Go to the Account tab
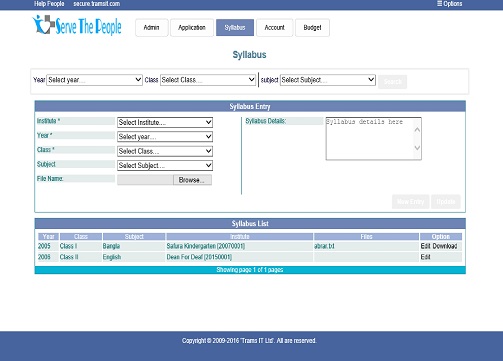Screen dimensions: 503x361 274,28
